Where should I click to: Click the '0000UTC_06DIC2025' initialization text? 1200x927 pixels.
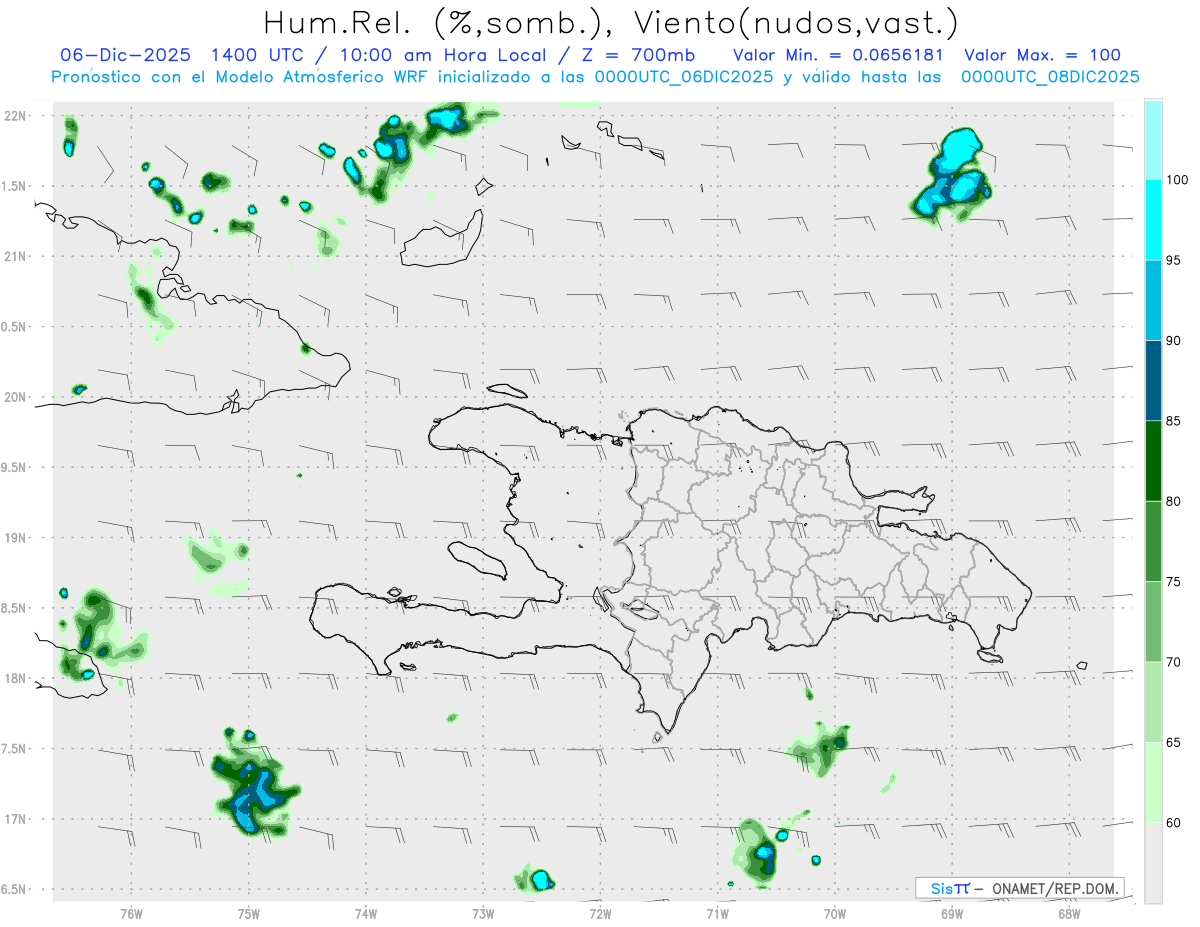[683, 77]
